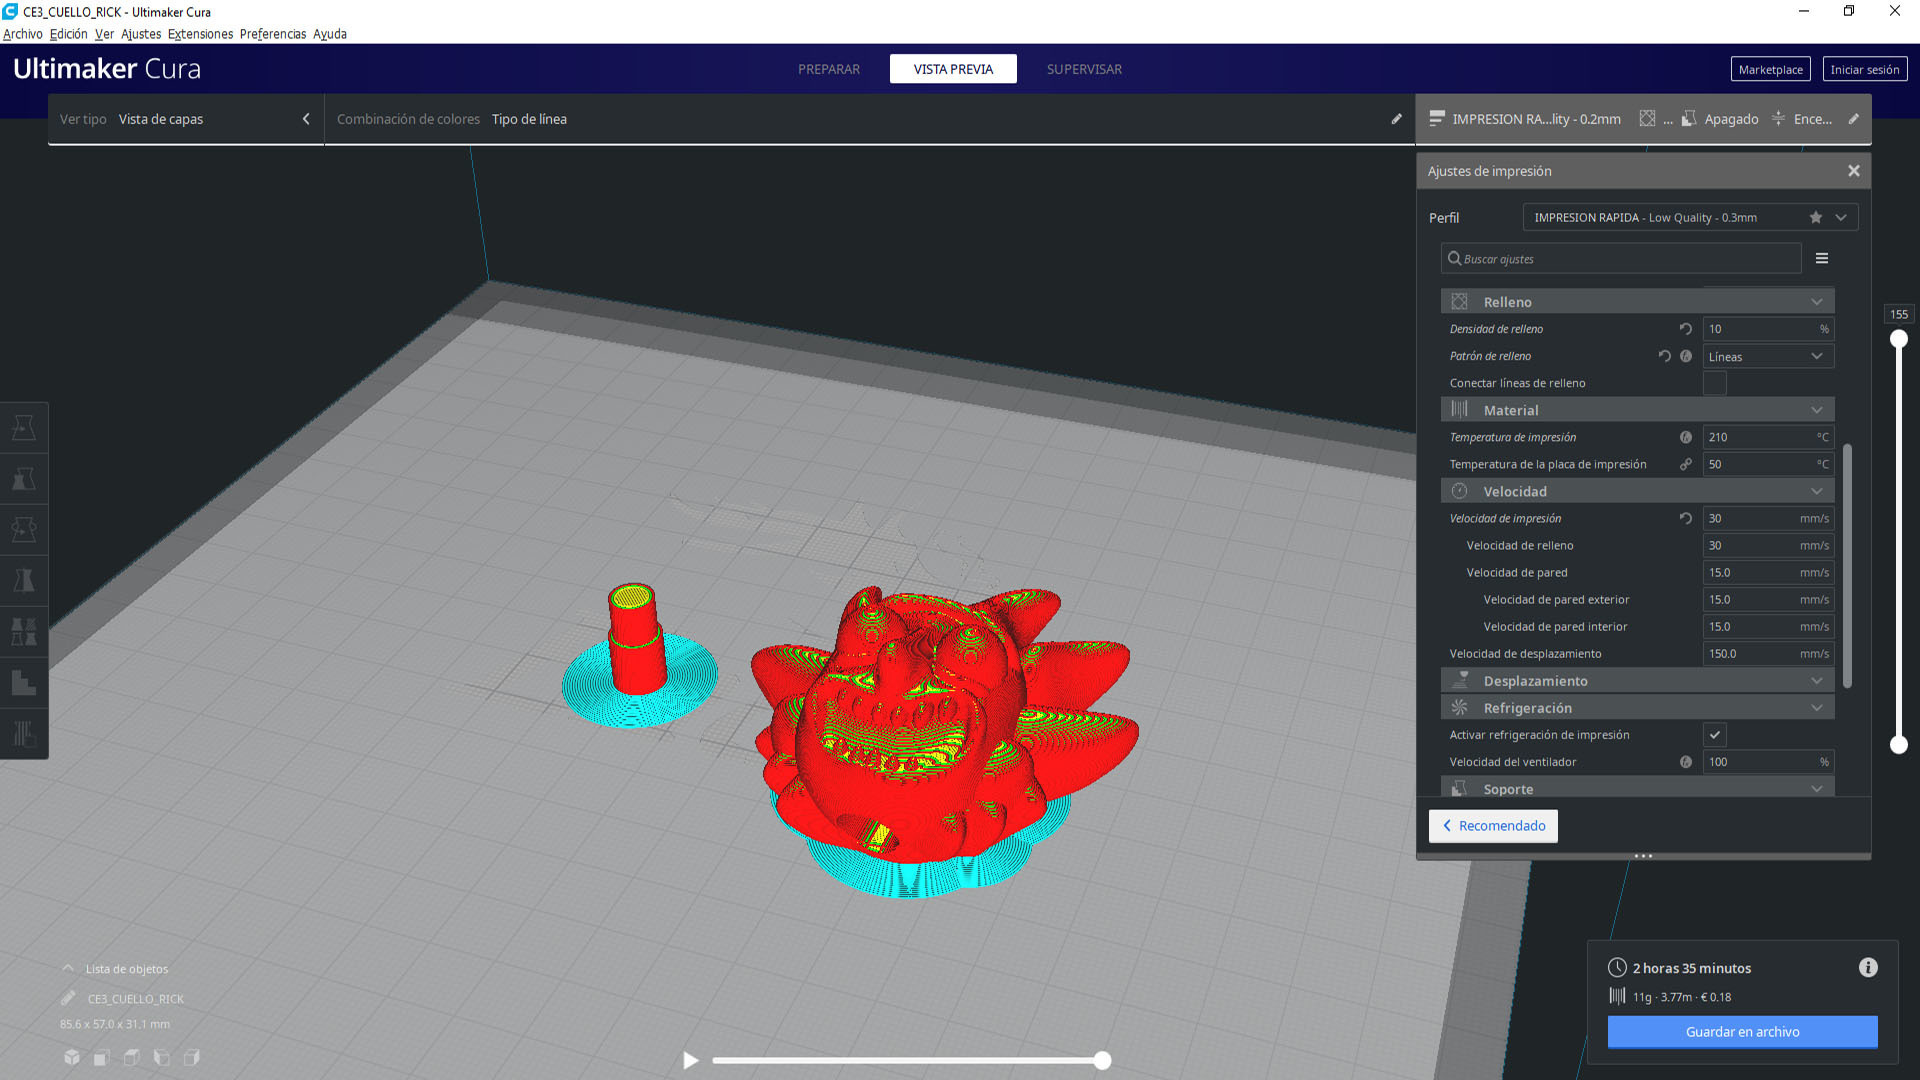This screenshot has height=1080, width=1920.
Task: Click the 3D view cube icon
Action: click(72, 1057)
